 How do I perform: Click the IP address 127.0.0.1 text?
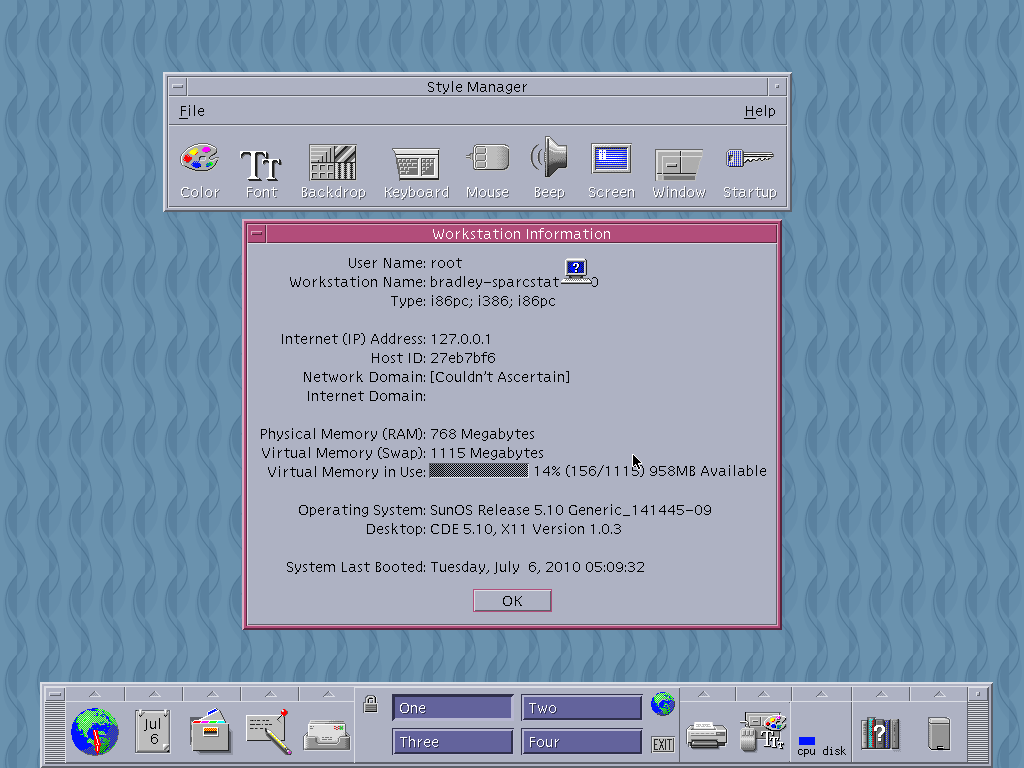[460, 339]
